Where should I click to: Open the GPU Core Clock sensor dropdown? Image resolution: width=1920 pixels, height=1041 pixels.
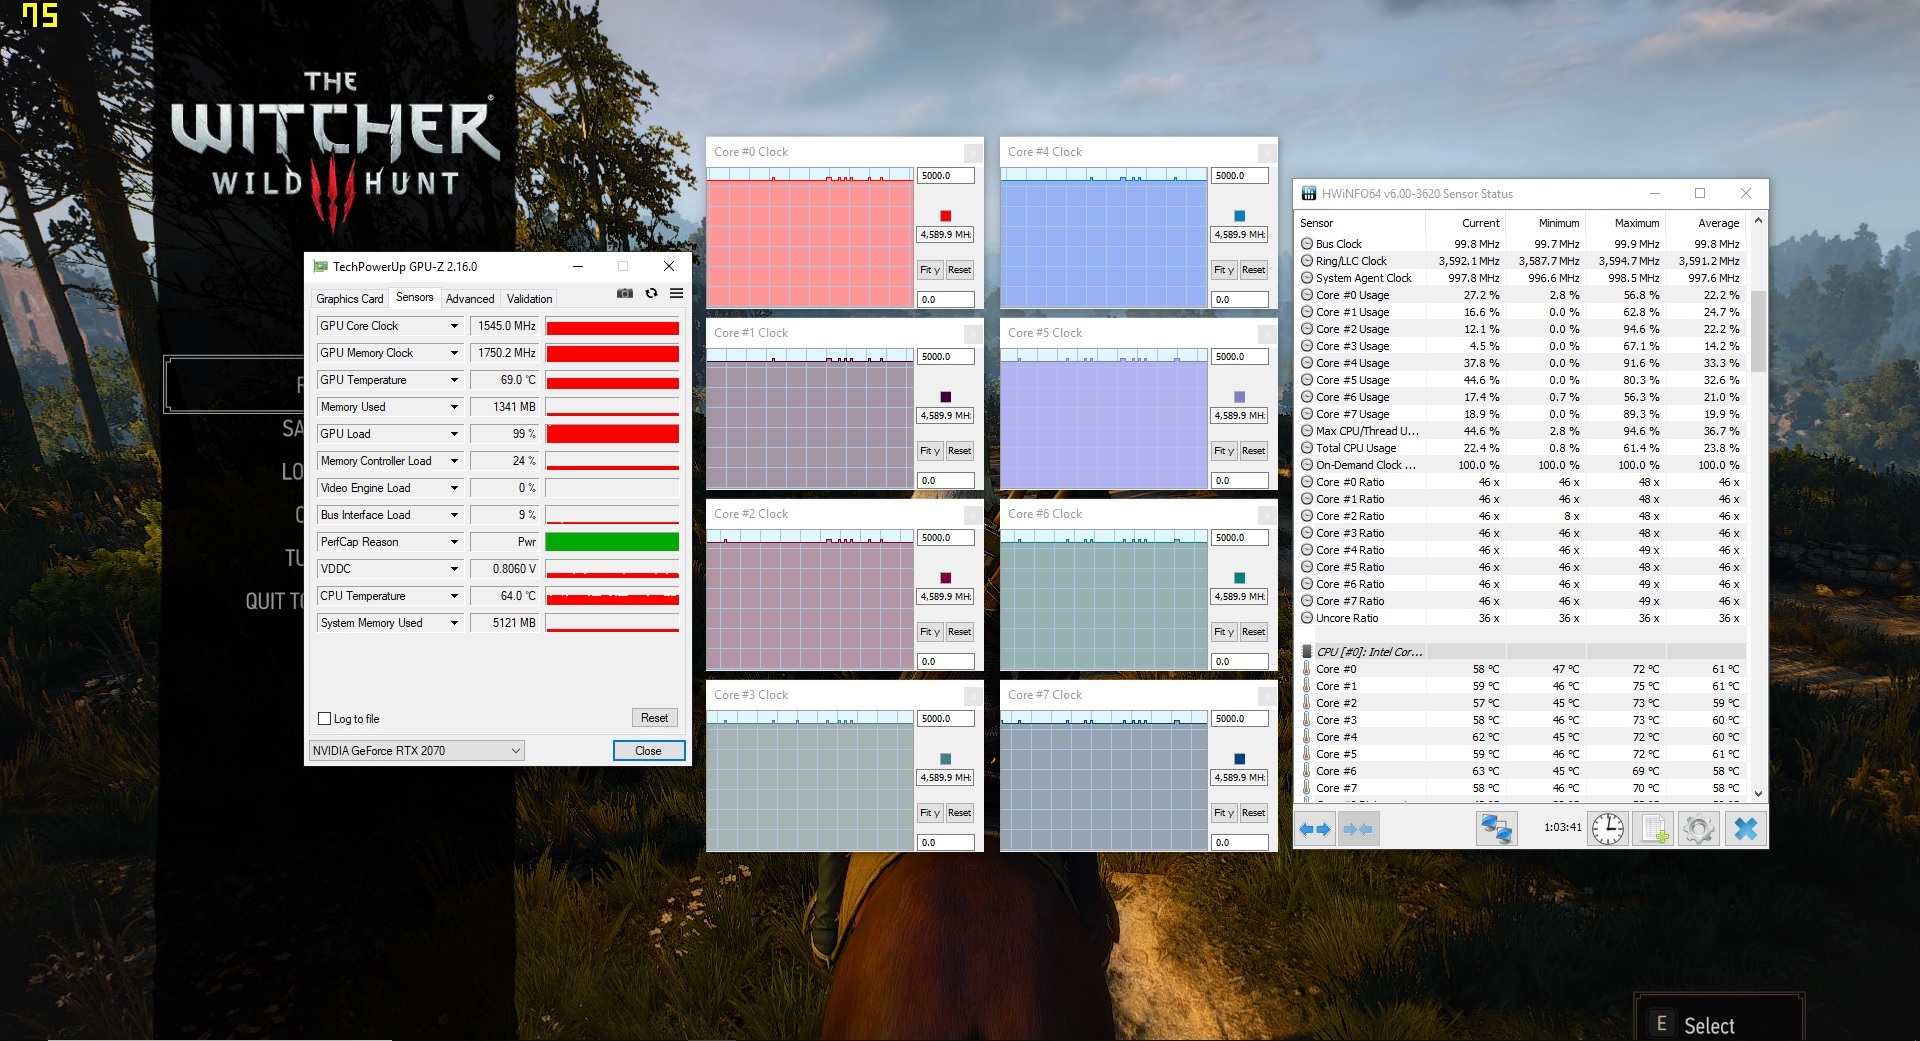454,326
